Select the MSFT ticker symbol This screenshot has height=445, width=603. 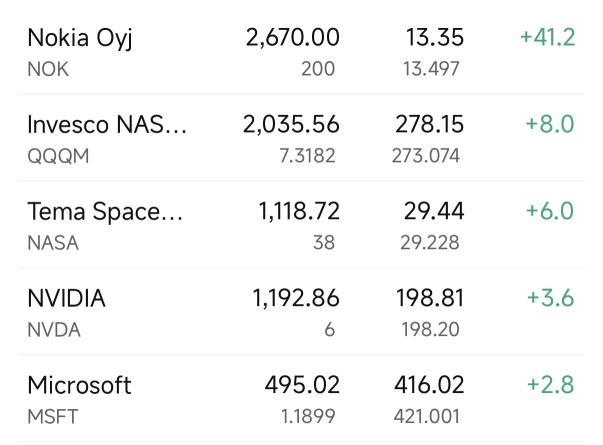53,417
